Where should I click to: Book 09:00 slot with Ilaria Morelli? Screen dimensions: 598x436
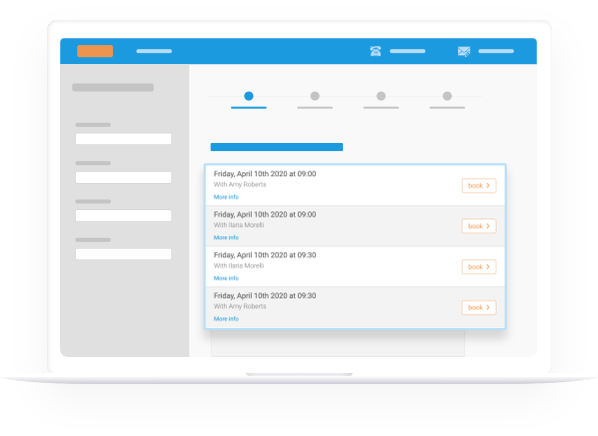click(479, 226)
